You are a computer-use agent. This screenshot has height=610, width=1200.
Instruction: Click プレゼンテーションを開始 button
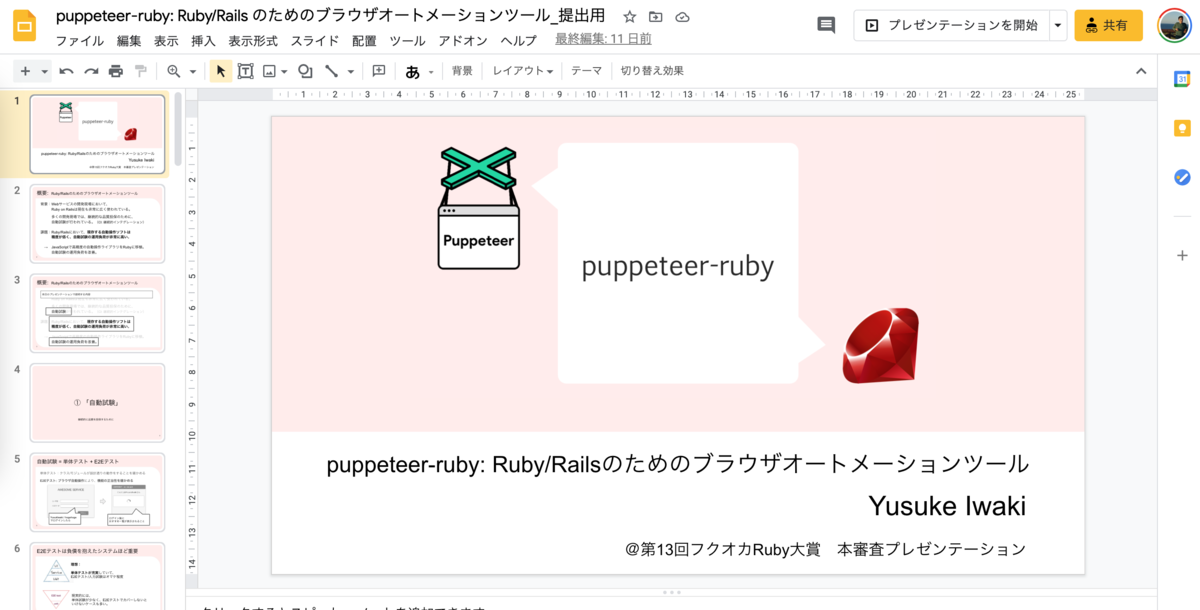[951, 25]
